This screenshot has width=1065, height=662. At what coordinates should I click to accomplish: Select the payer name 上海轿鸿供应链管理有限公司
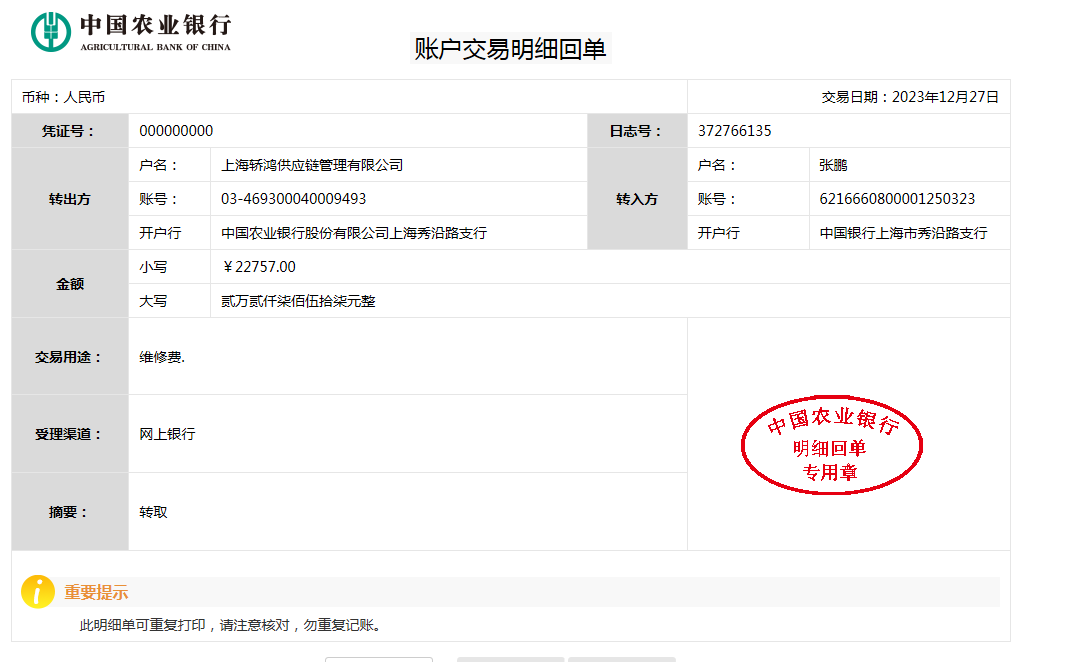[312, 165]
